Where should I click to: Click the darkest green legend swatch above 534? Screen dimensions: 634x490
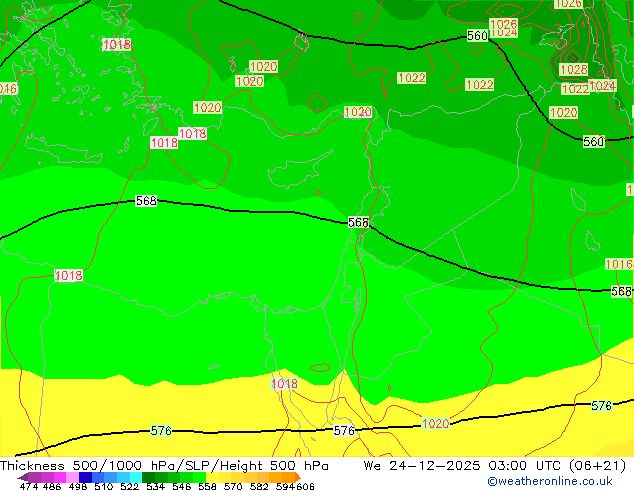[148, 477]
